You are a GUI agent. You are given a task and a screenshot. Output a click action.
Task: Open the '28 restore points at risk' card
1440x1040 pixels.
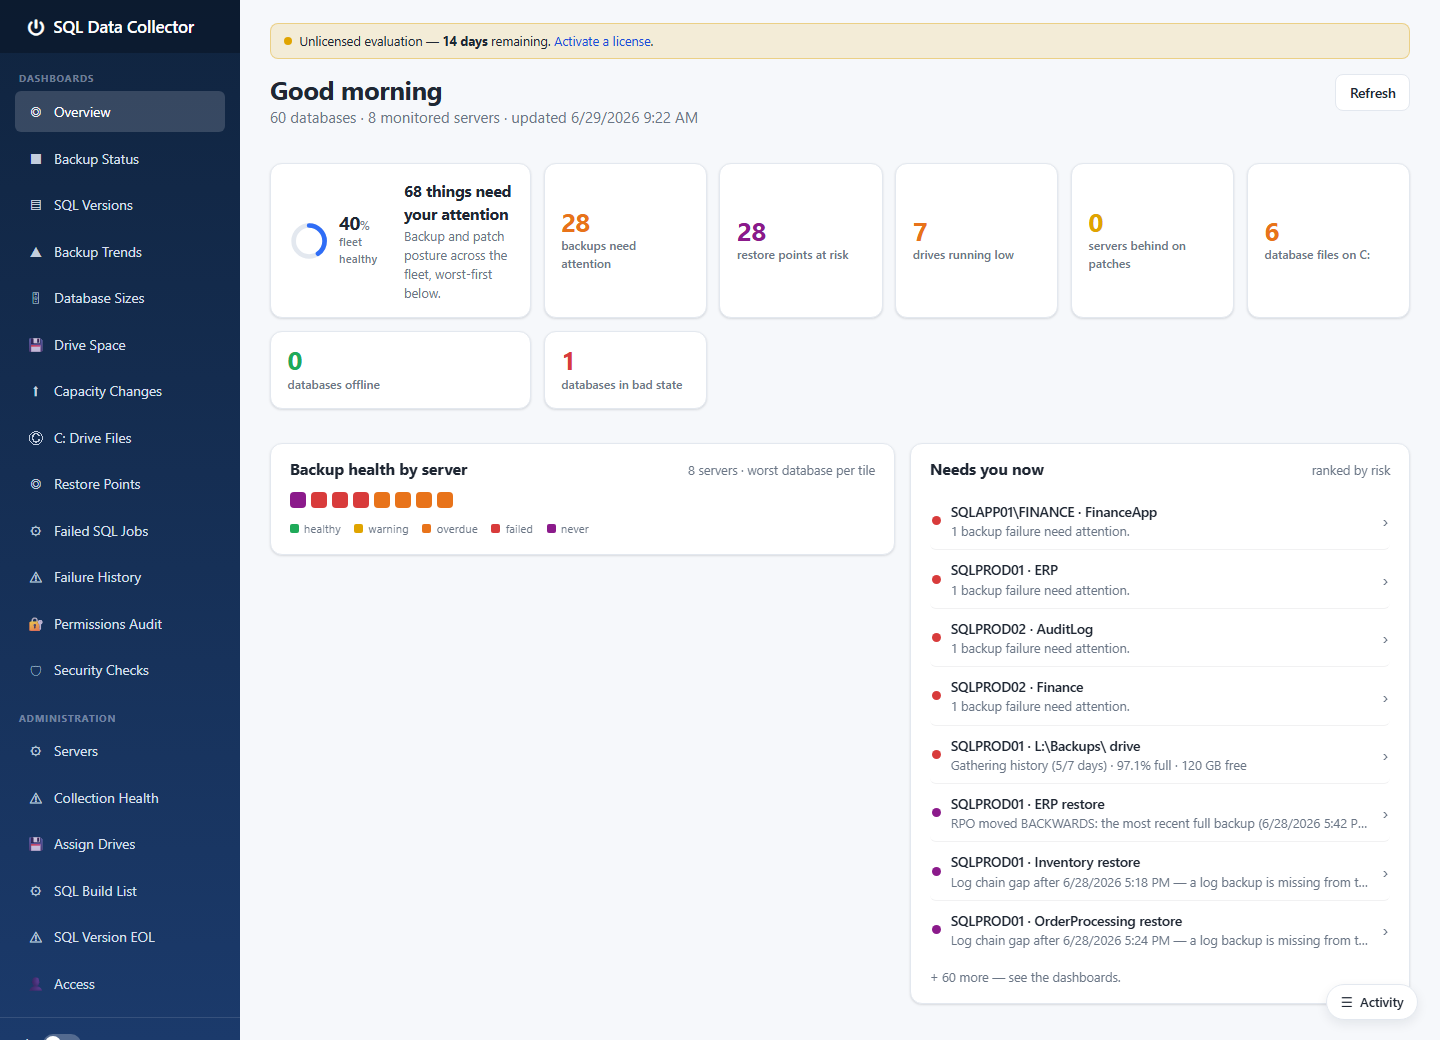[x=801, y=241]
